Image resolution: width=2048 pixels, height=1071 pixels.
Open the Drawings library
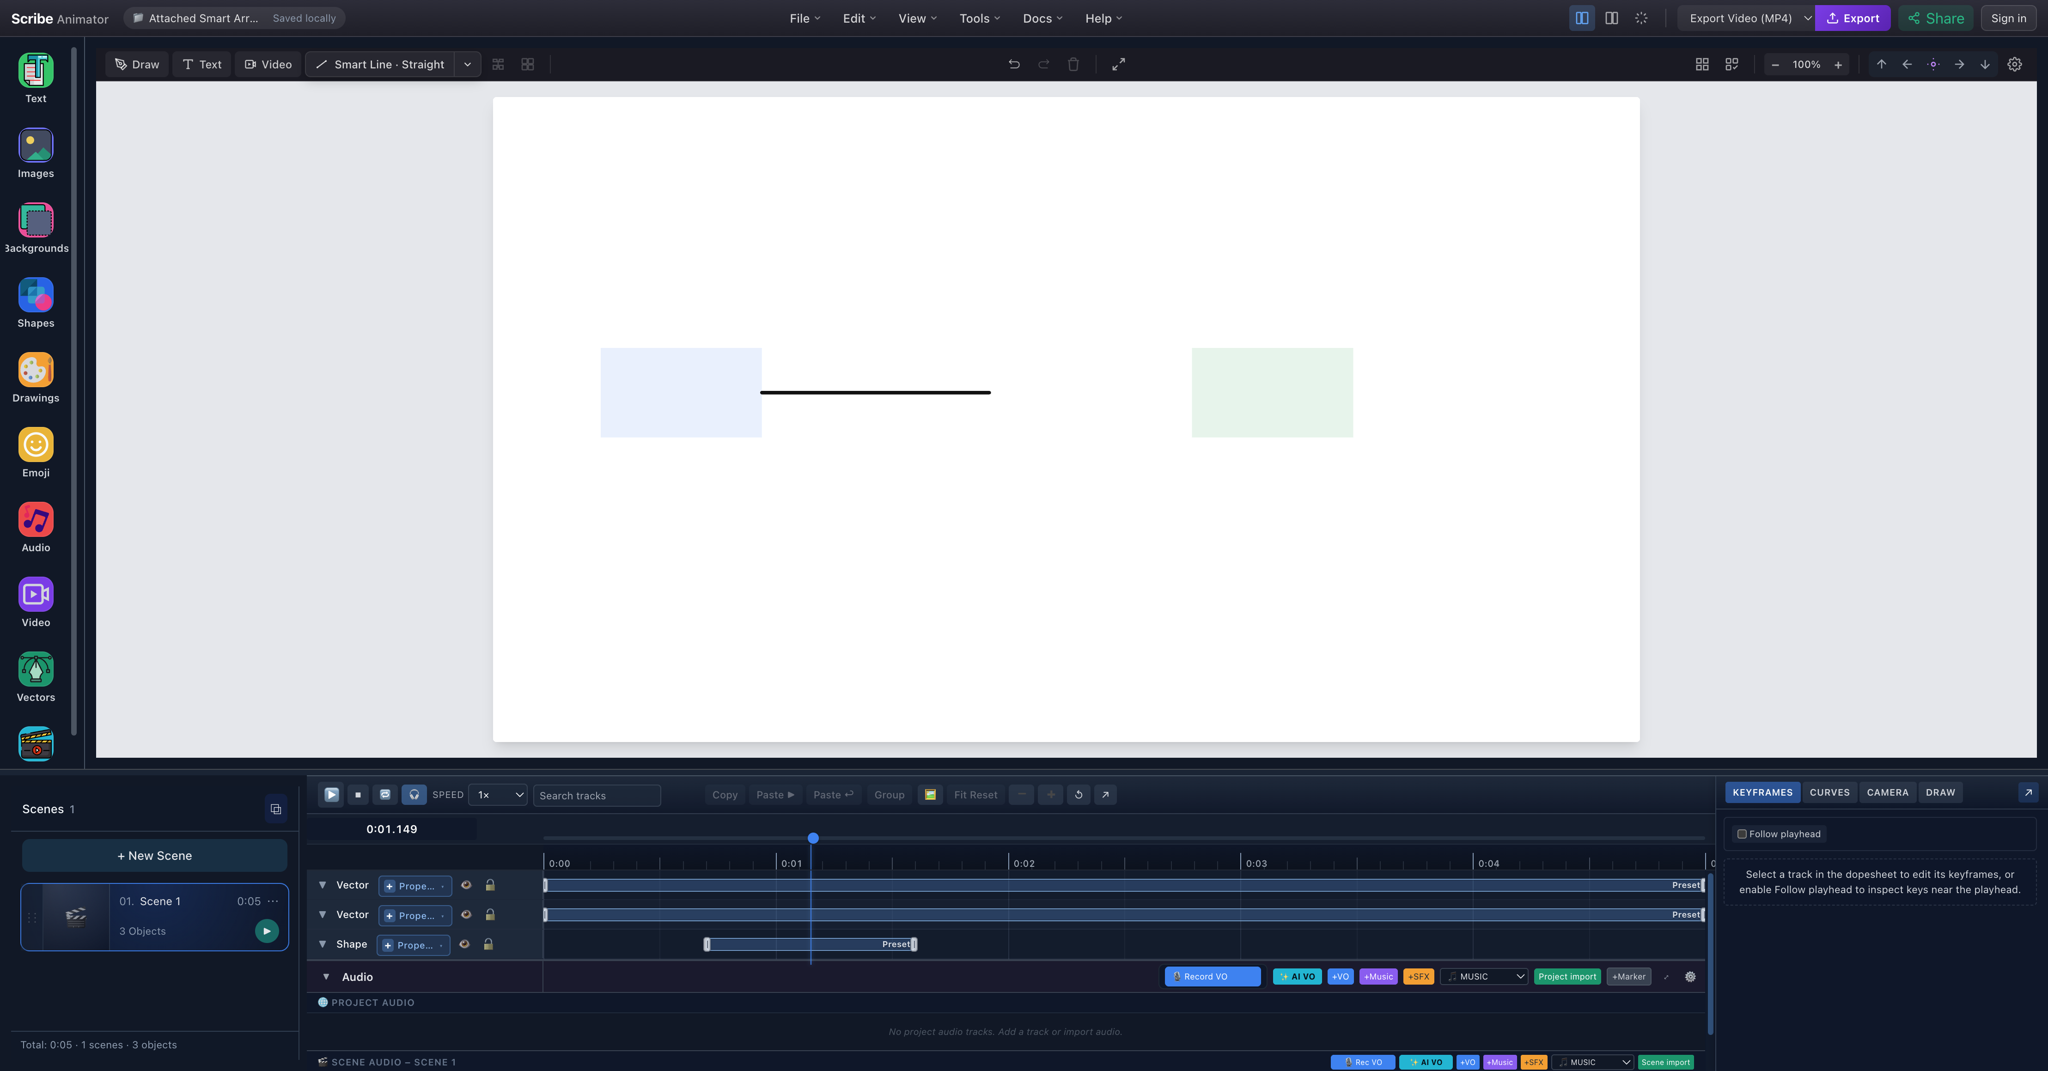pyautogui.click(x=36, y=378)
